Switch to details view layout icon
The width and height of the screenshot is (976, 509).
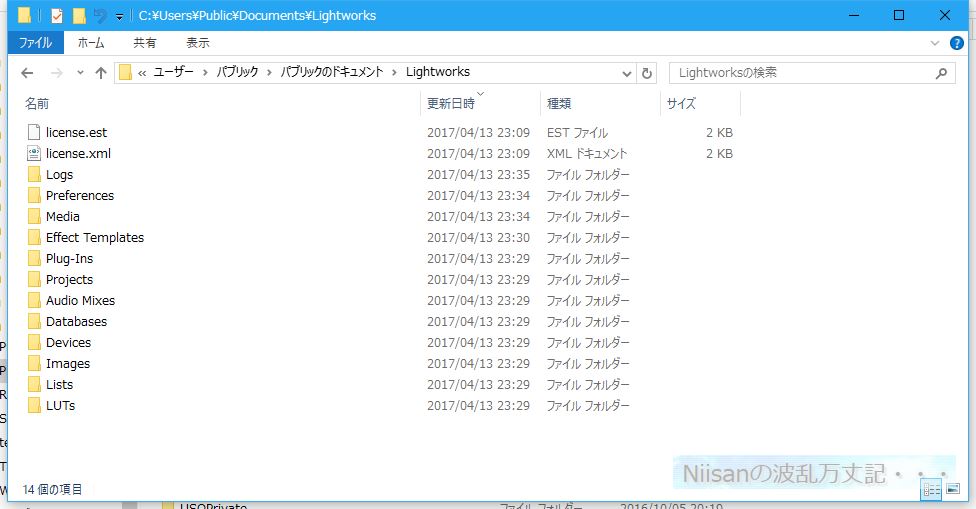point(931,490)
